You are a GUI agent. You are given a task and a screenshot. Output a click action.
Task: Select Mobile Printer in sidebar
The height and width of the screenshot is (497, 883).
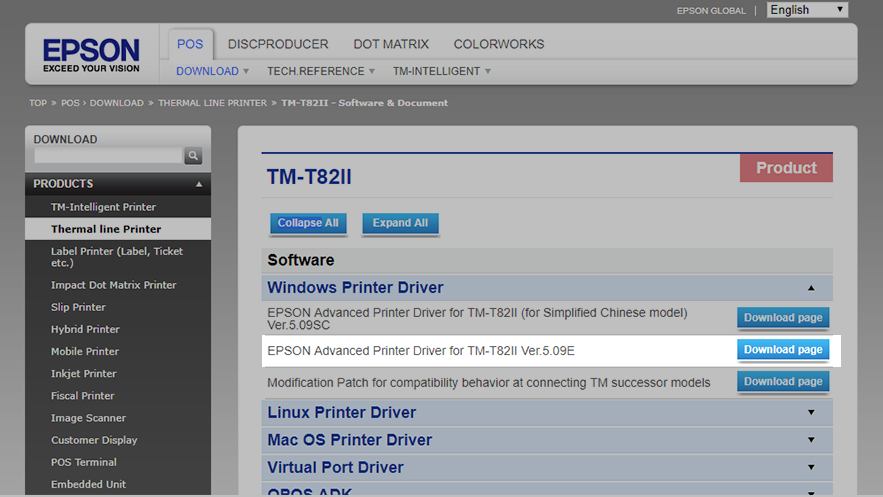[85, 351]
